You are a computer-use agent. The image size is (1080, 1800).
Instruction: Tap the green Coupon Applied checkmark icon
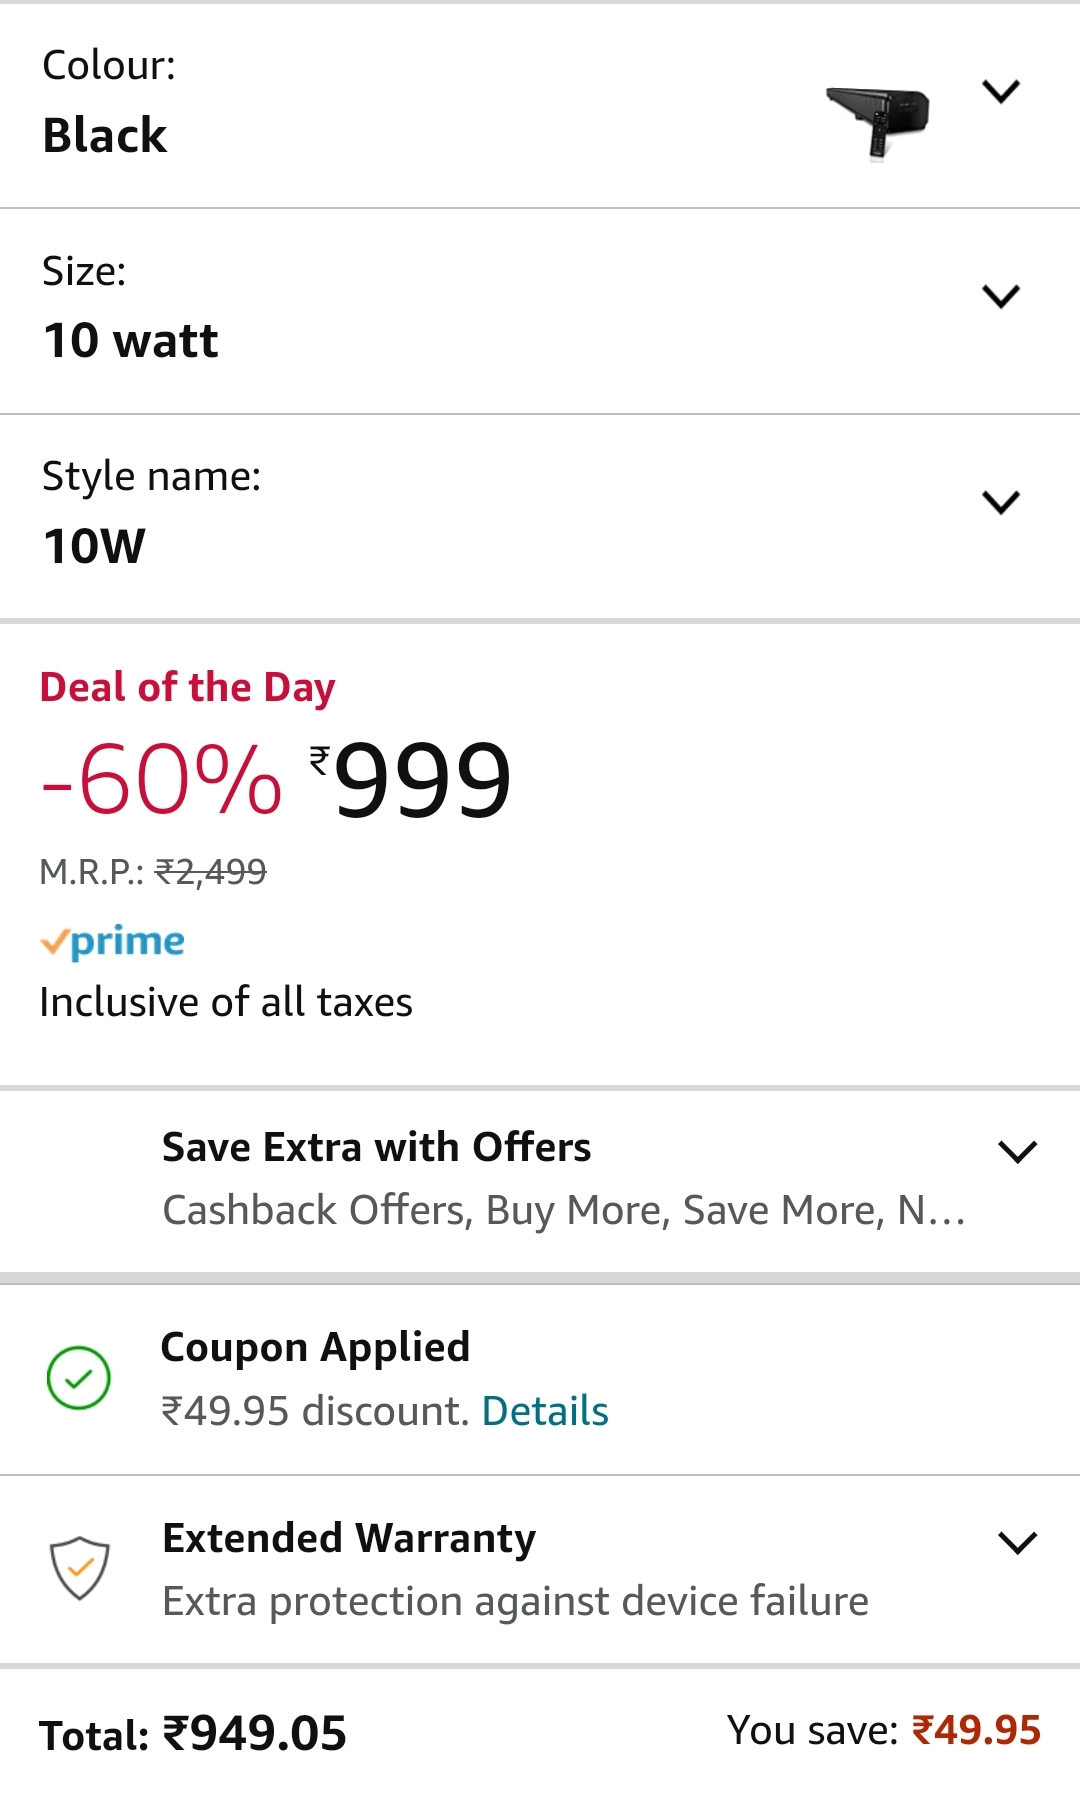pyautogui.click(x=79, y=1378)
